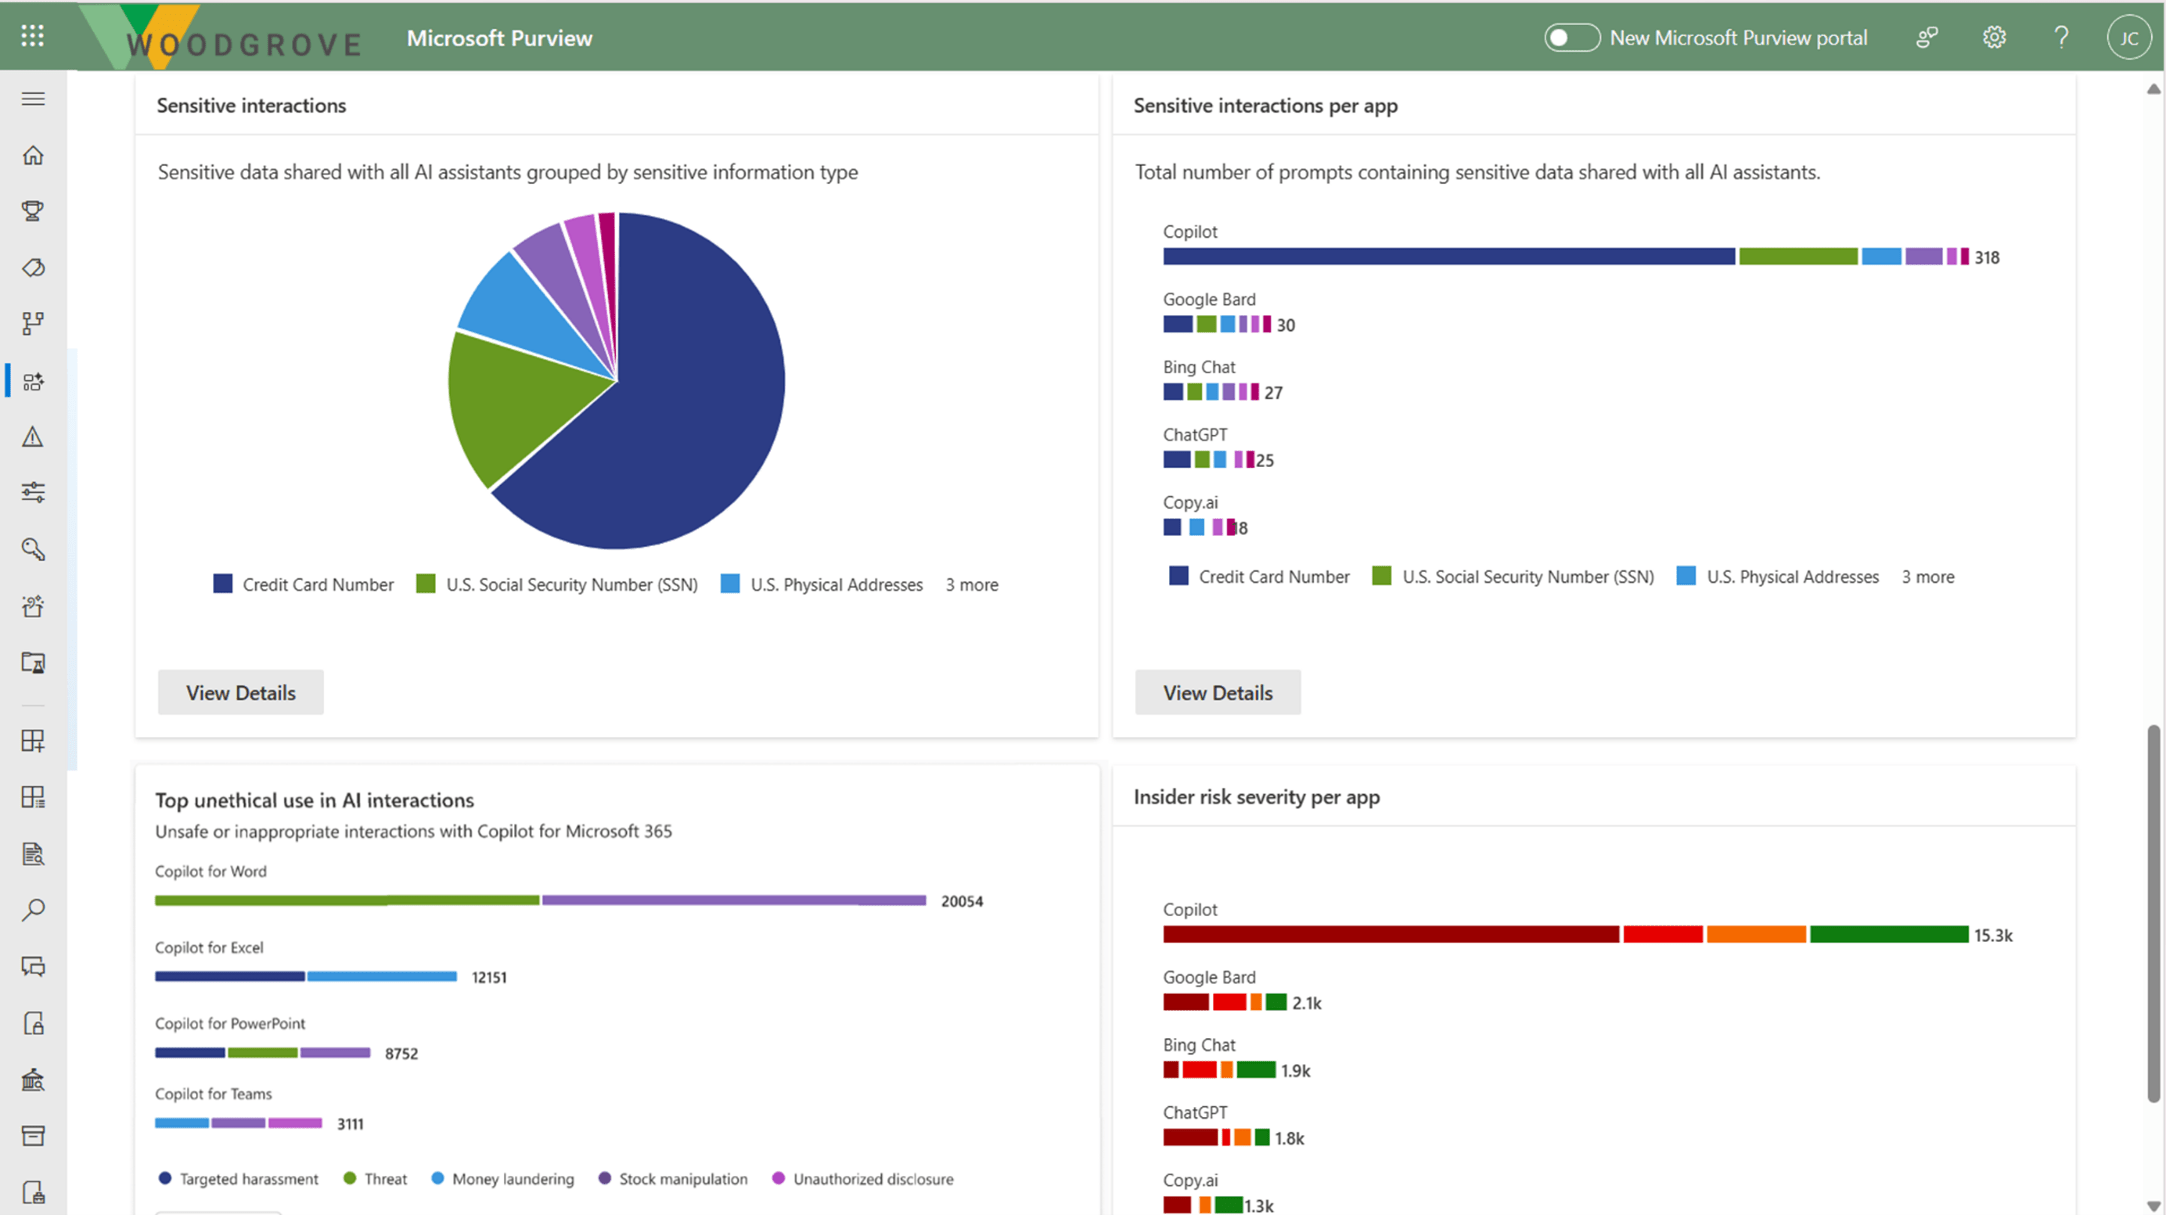The image size is (2166, 1215).
Task: Open magnifier search icon in sidebar
Action: click(33, 910)
